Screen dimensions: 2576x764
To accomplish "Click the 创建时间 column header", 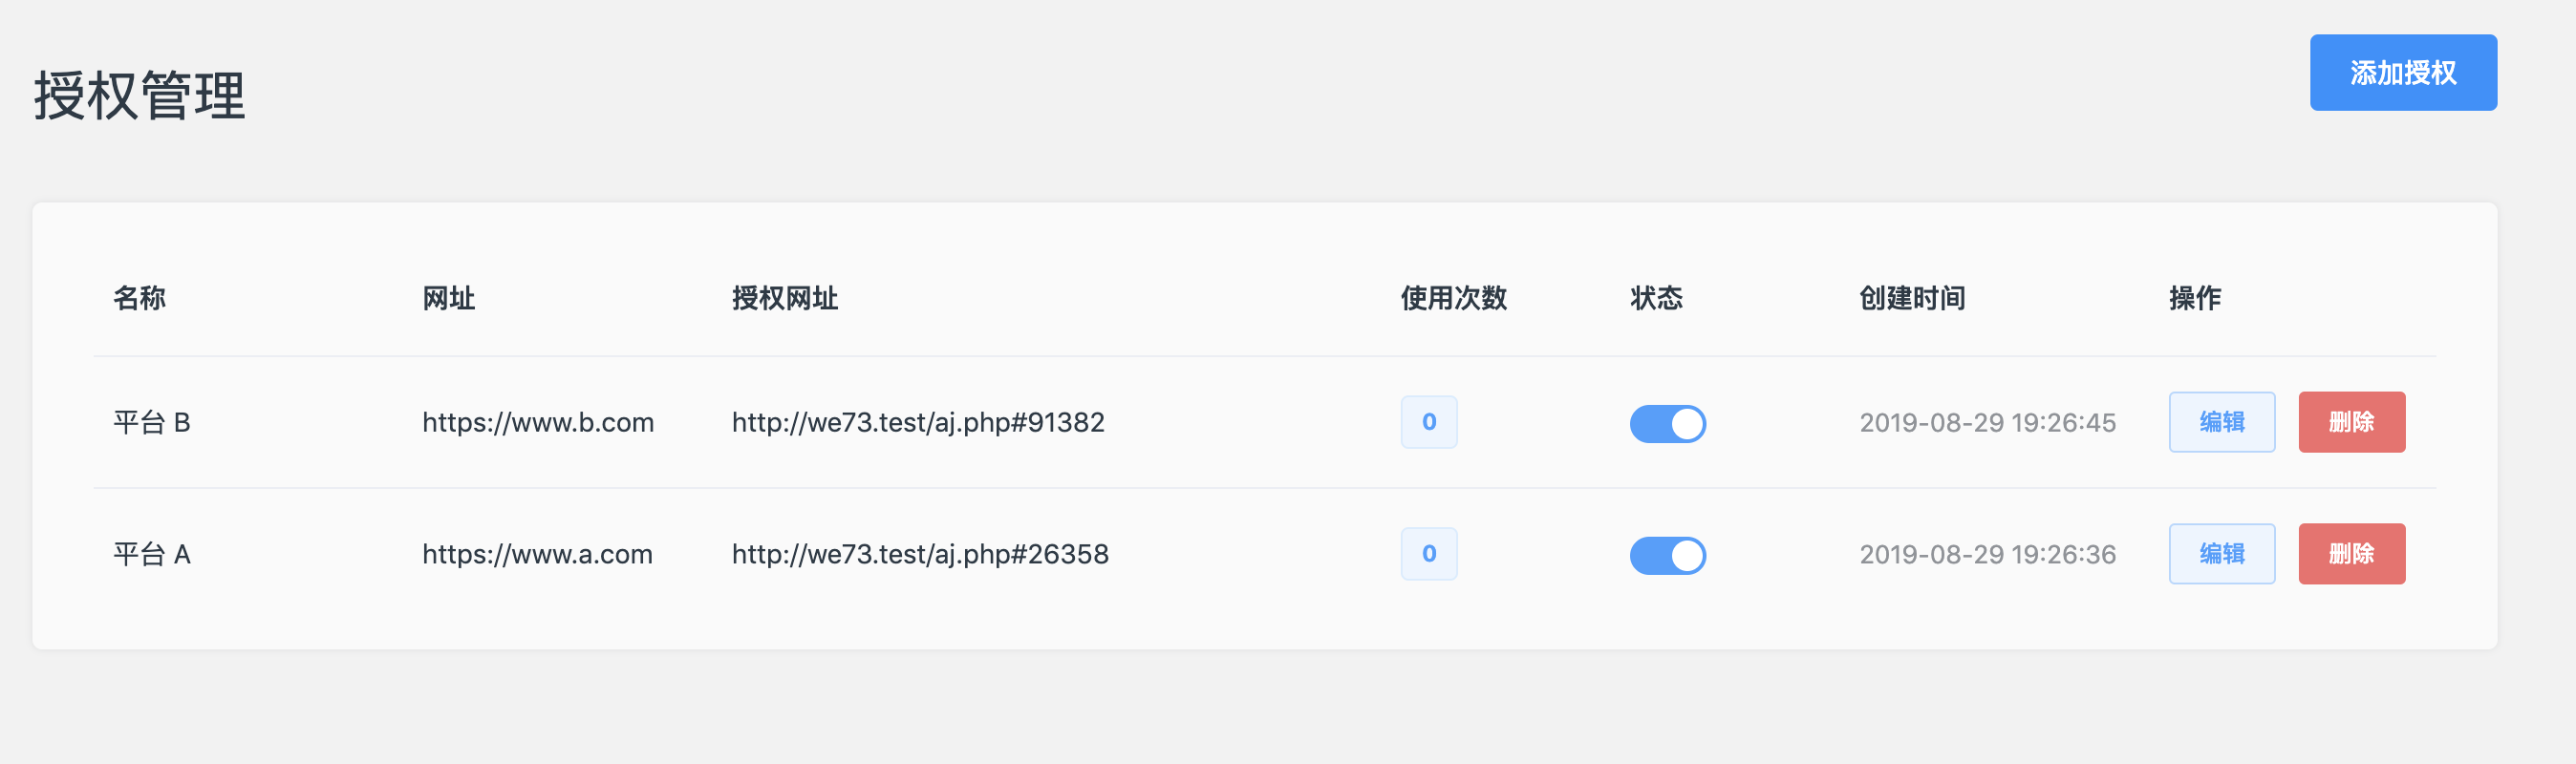I will tap(1912, 298).
